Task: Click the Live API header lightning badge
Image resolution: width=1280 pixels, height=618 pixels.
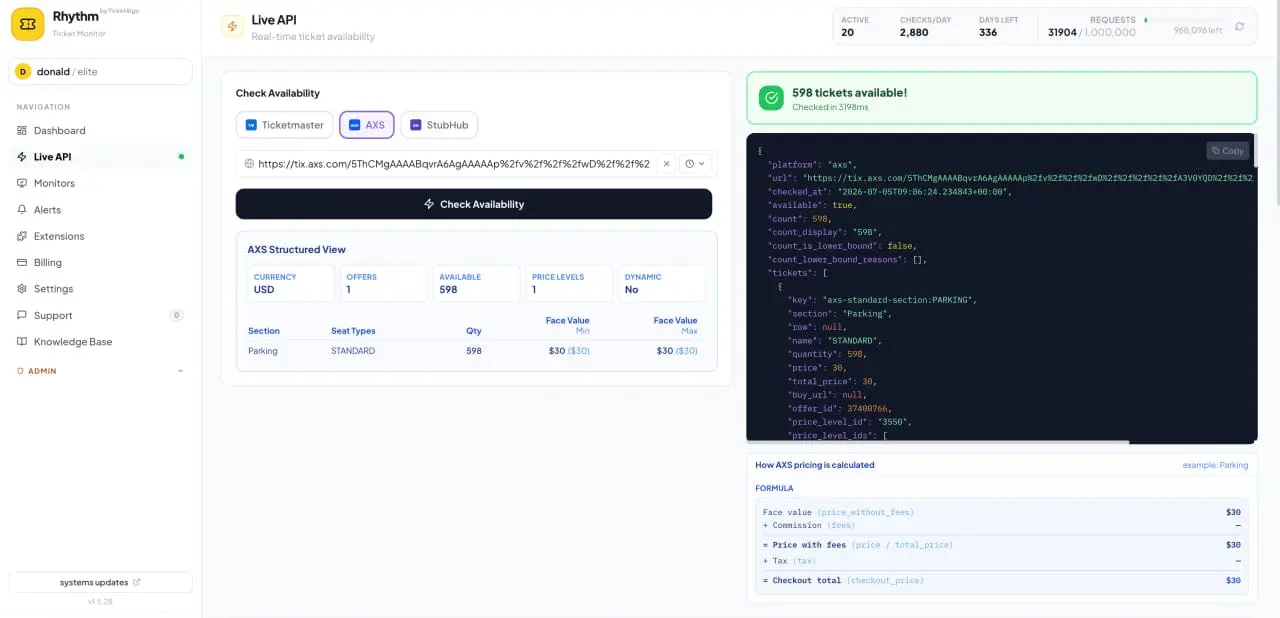Action: [232, 27]
